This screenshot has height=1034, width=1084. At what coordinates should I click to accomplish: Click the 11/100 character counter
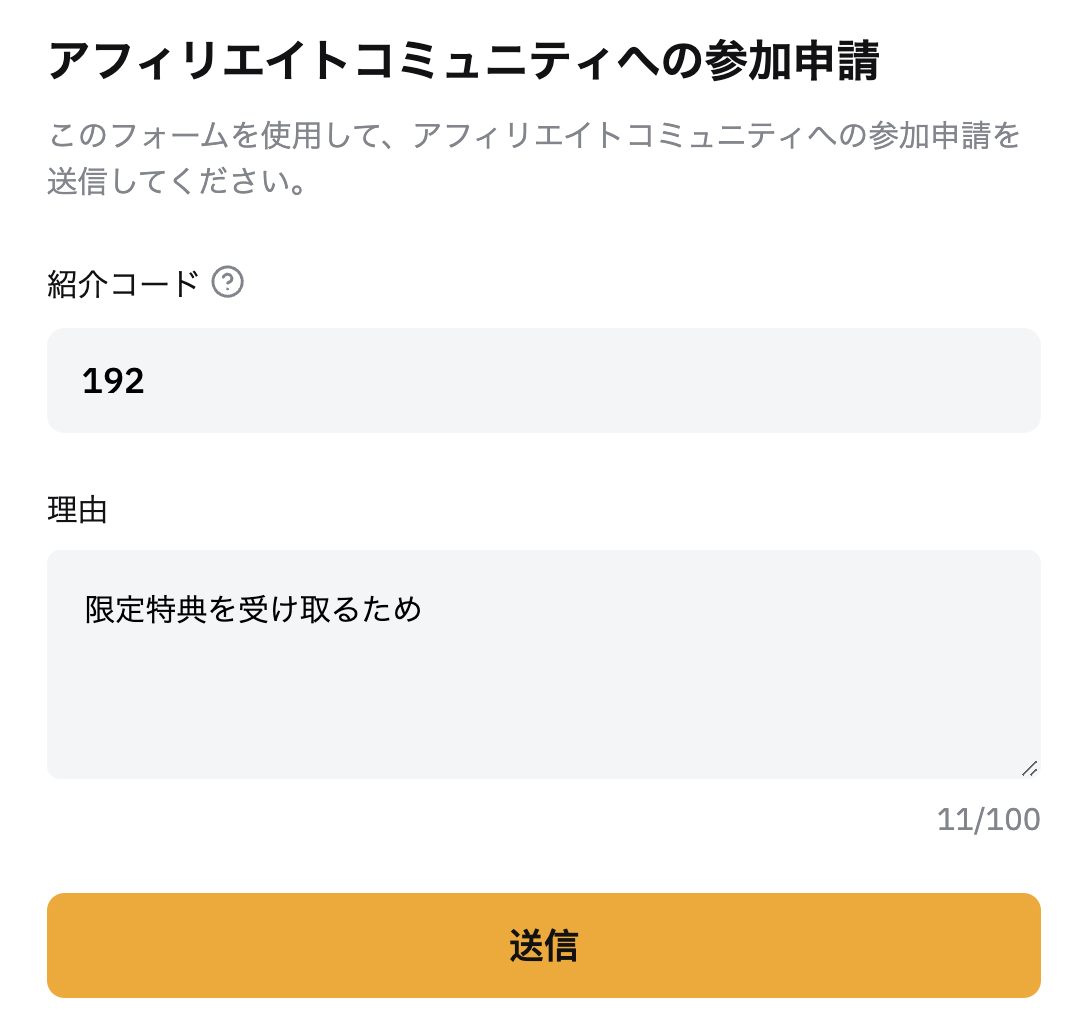988,820
